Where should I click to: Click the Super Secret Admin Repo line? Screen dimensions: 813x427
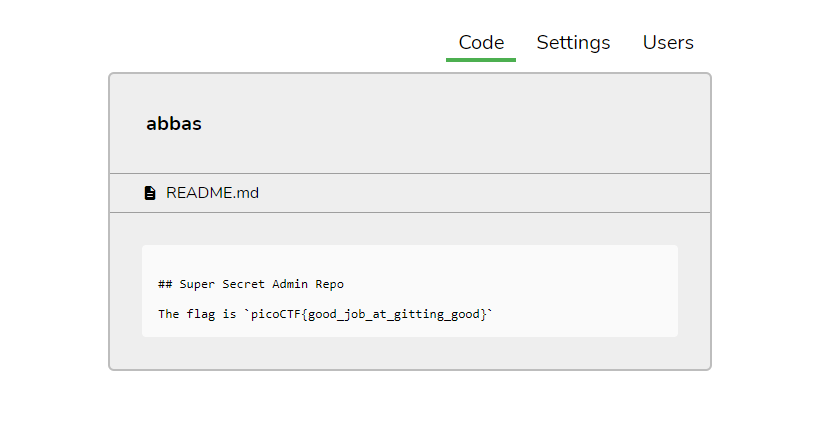251,284
